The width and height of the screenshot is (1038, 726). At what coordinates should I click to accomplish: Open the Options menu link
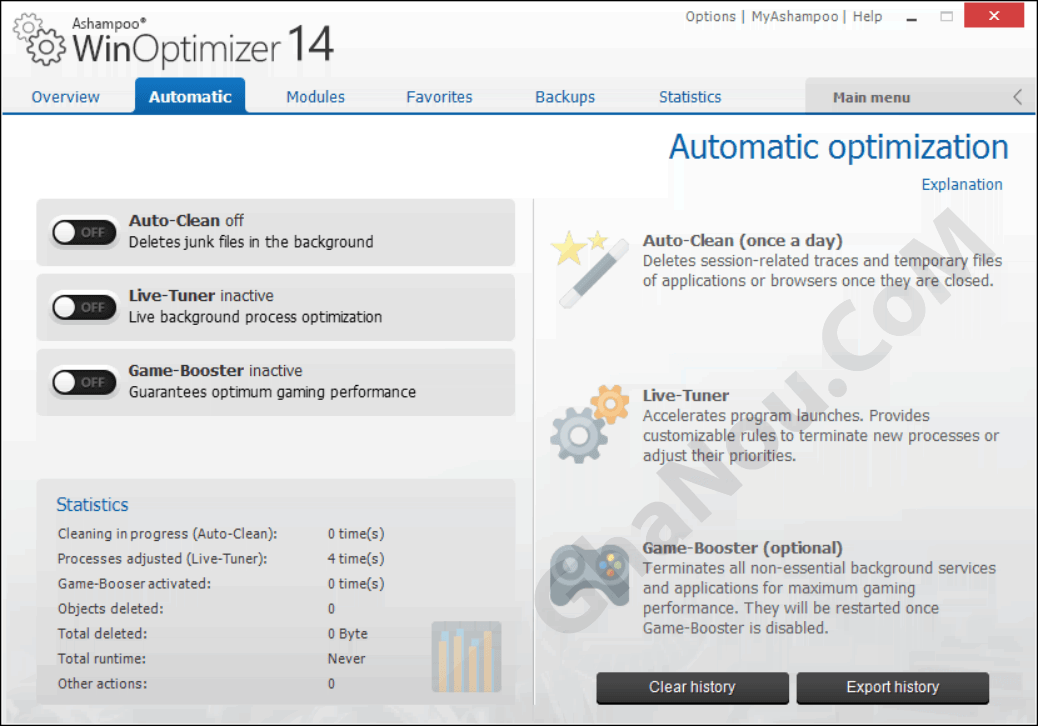pyautogui.click(x=710, y=17)
